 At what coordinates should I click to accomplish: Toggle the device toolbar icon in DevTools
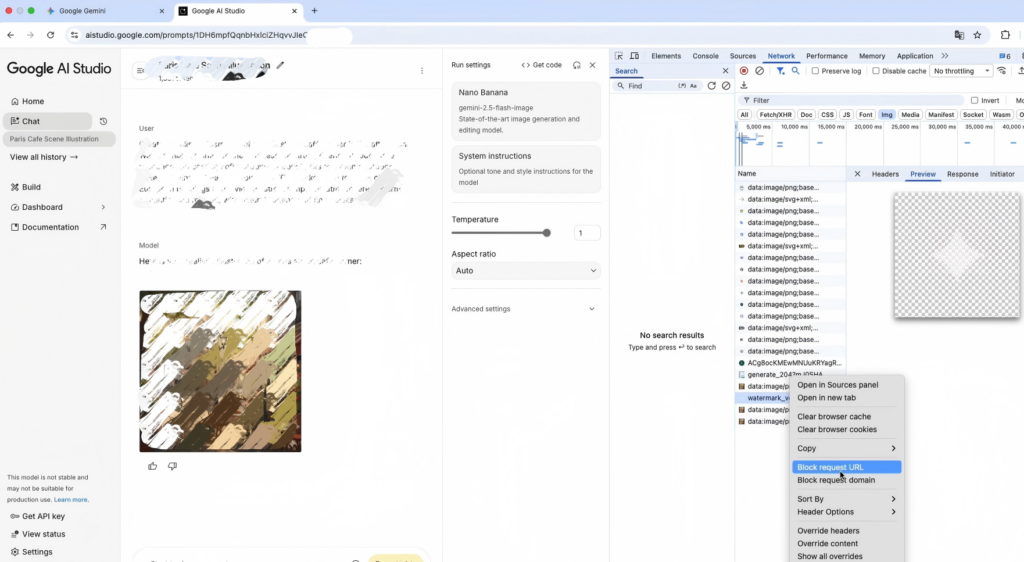point(634,56)
